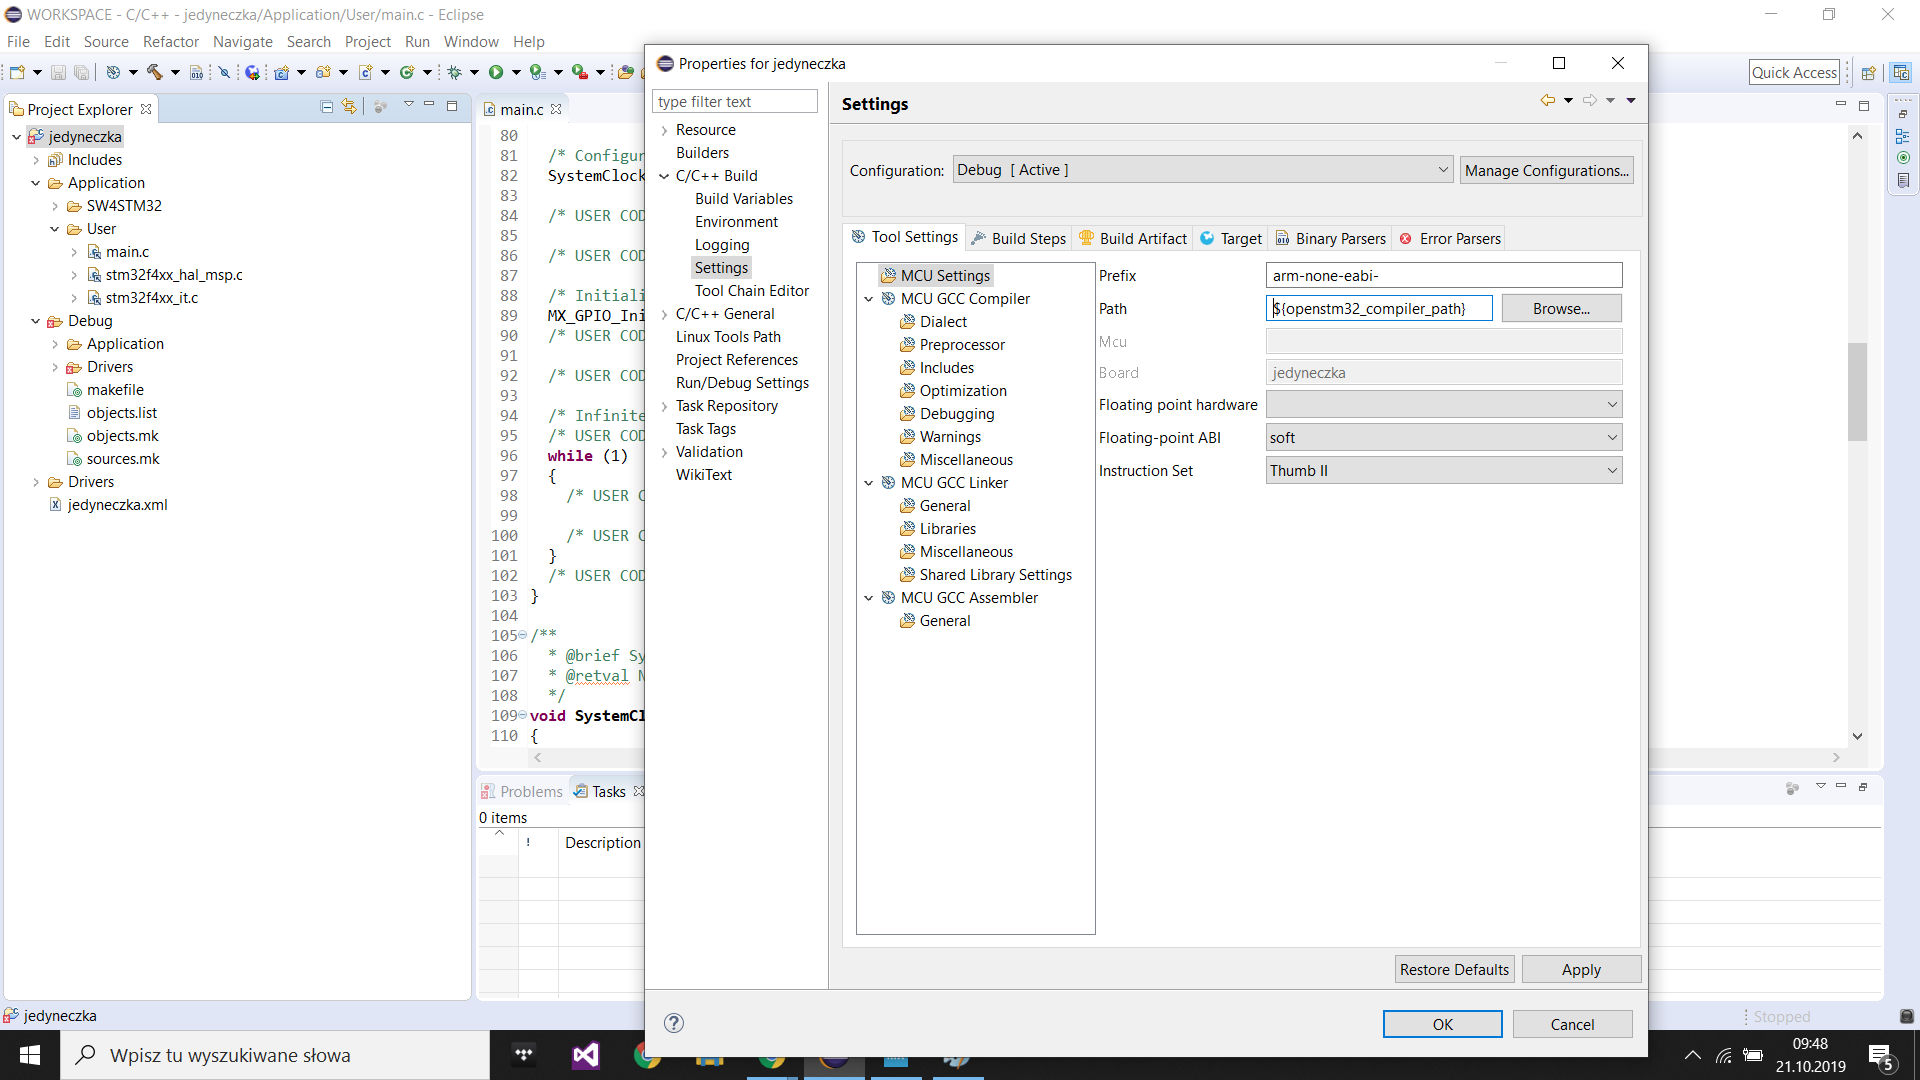Click the Prefix input field
The height and width of the screenshot is (1080, 1920).
(x=1443, y=275)
